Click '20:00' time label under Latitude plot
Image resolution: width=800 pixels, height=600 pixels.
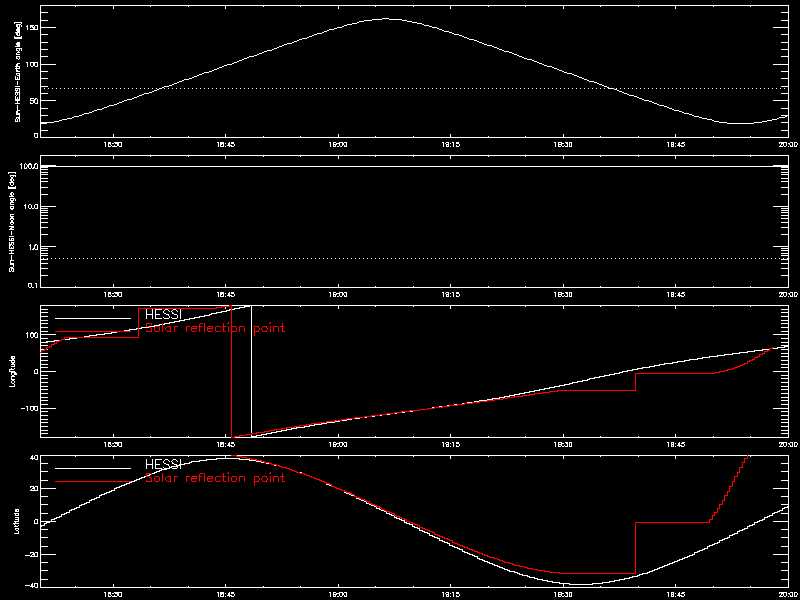[789, 595]
